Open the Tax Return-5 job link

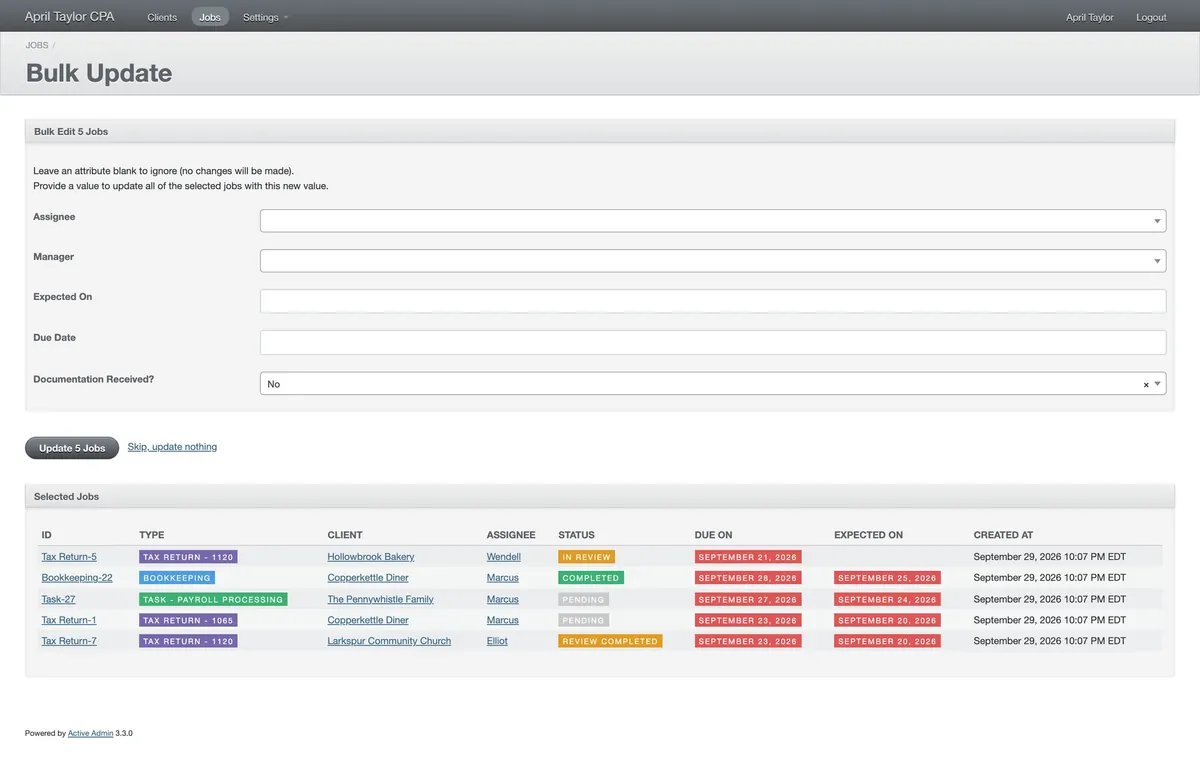69,557
